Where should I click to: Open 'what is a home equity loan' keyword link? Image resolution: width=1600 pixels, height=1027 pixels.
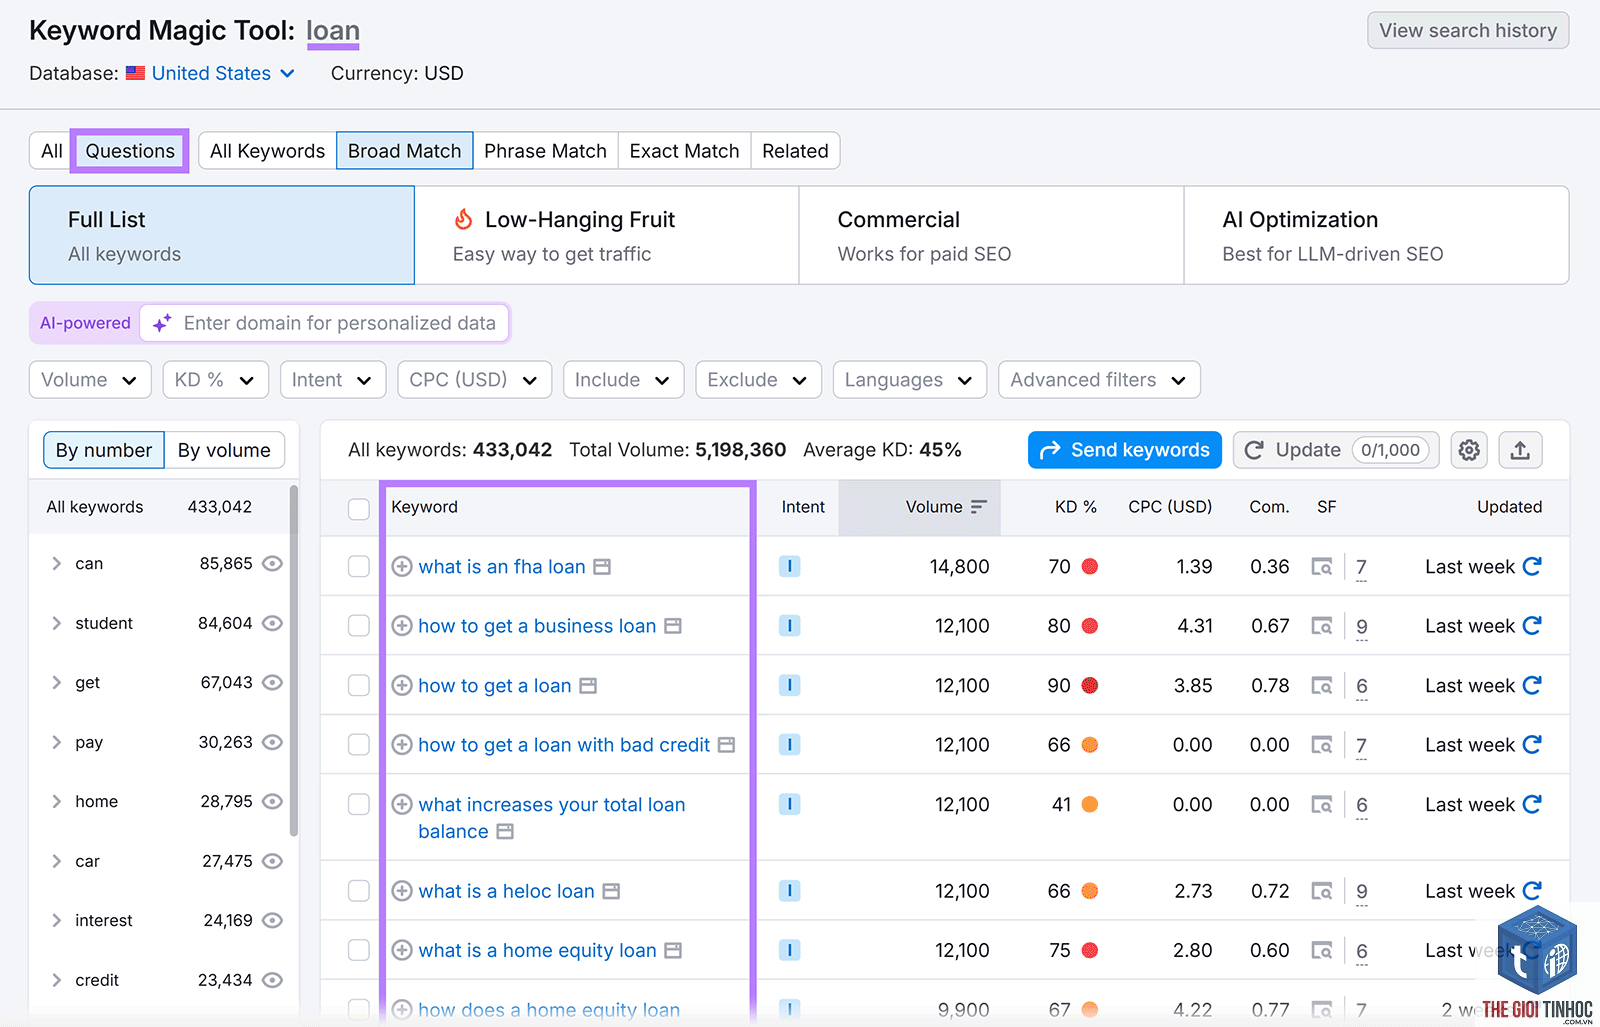(537, 950)
